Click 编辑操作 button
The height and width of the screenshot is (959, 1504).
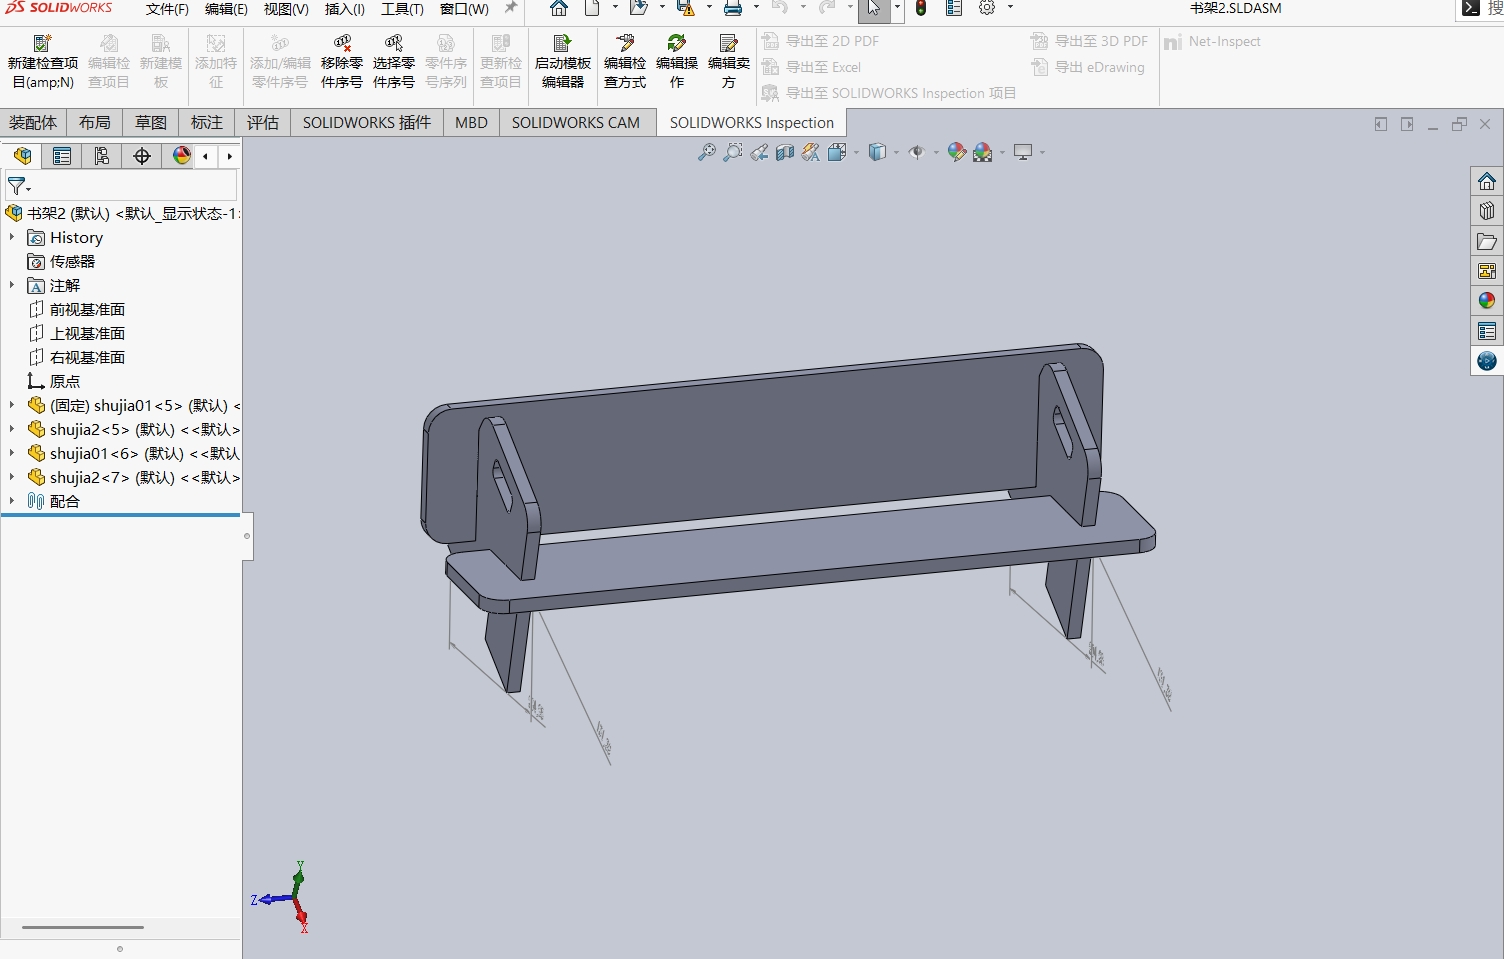click(677, 62)
